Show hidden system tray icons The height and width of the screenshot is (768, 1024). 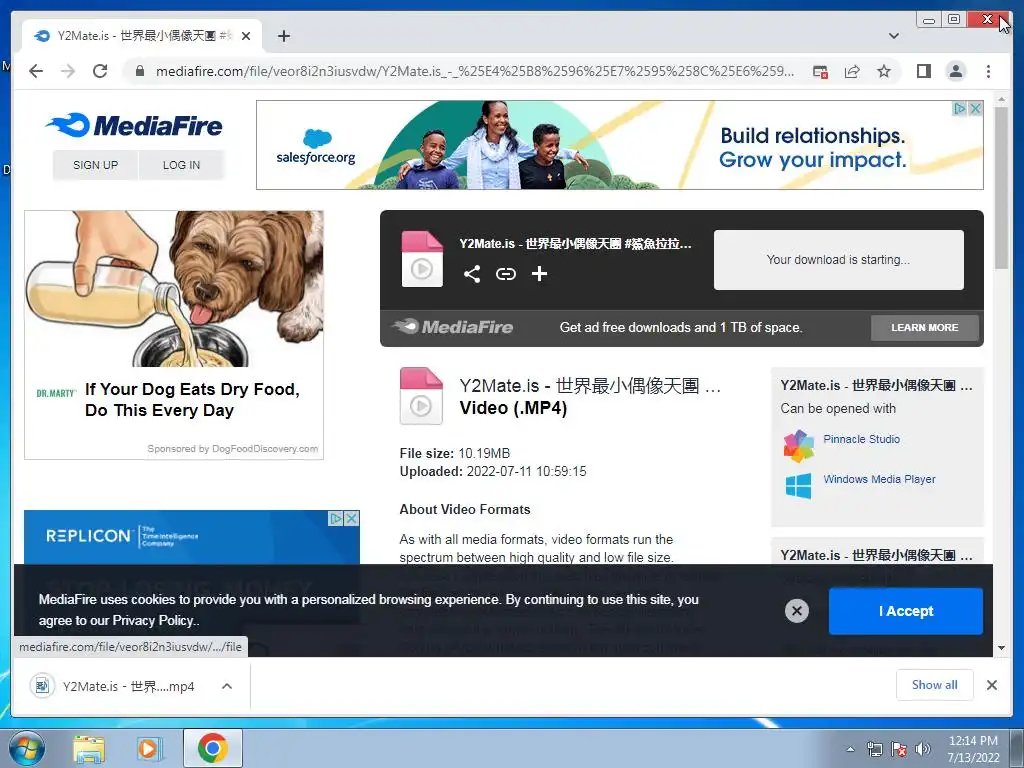[x=850, y=749]
